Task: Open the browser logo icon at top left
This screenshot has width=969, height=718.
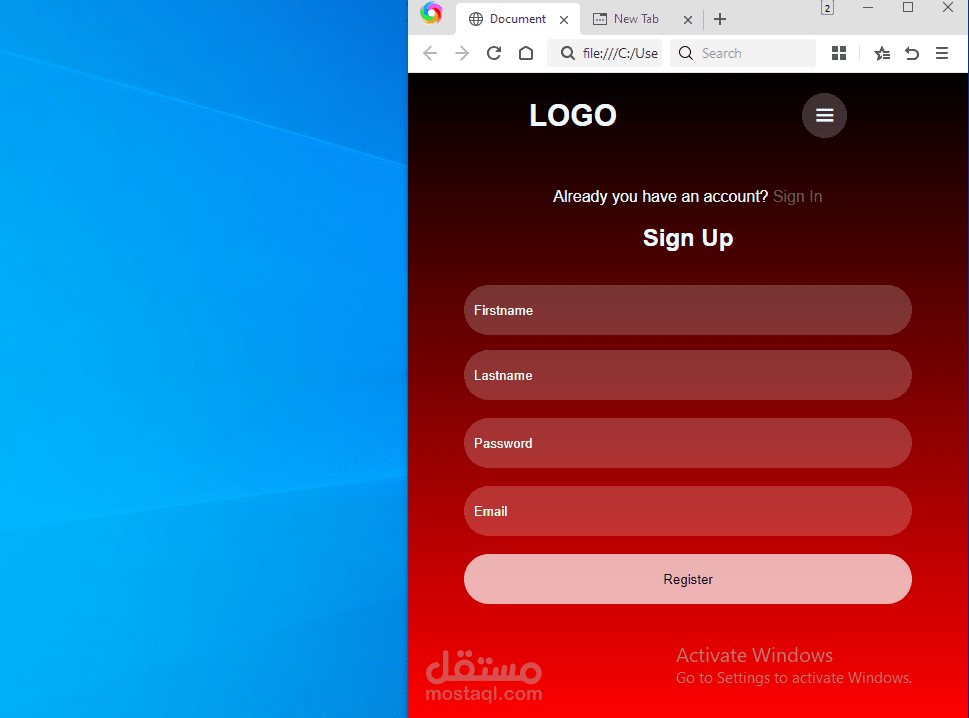Action: pos(431,13)
